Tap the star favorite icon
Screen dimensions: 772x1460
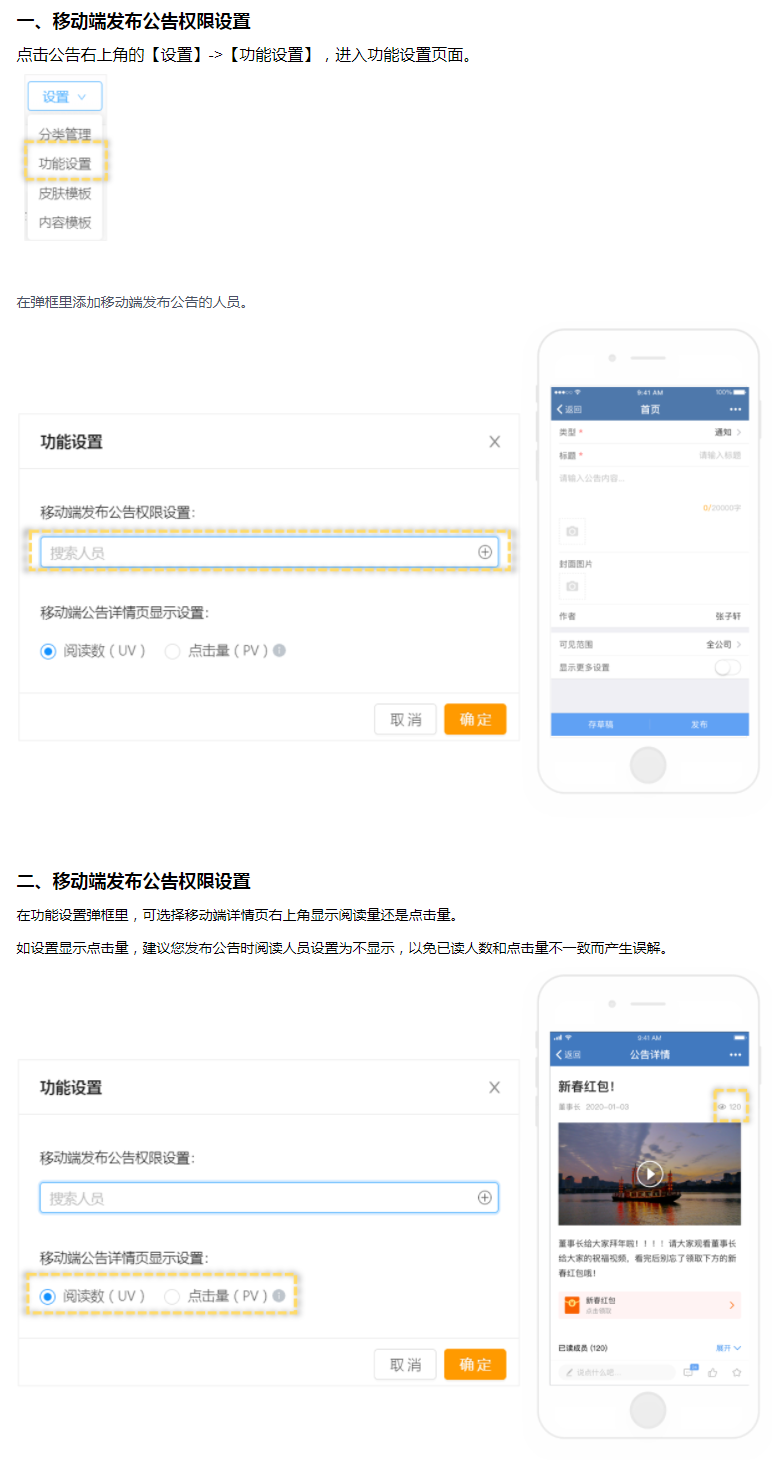coord(737,1372)
